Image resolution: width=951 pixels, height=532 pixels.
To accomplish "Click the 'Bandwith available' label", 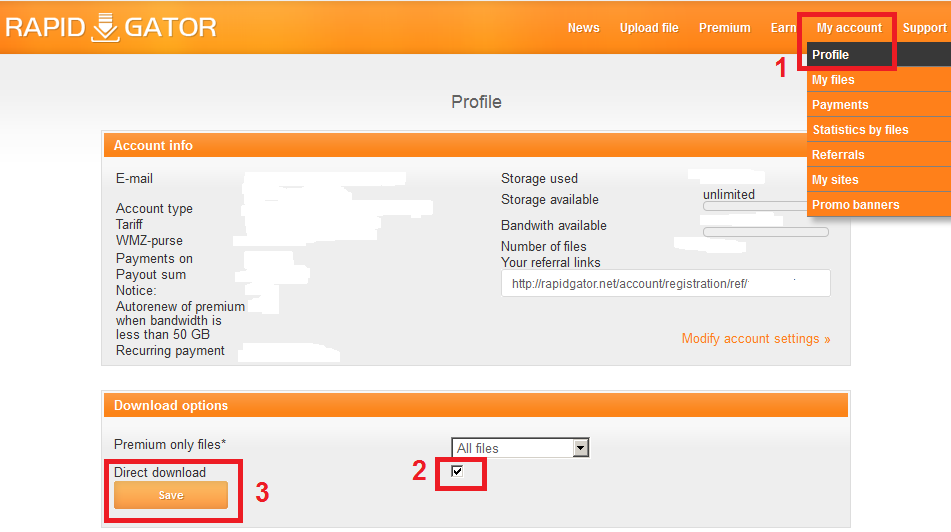I will point(554,226).
